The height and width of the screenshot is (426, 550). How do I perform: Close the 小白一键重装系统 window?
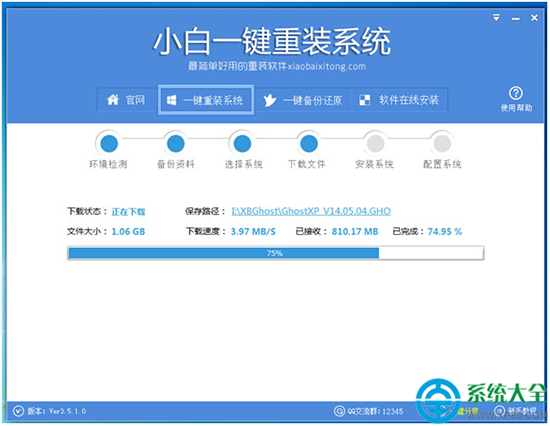534,18
